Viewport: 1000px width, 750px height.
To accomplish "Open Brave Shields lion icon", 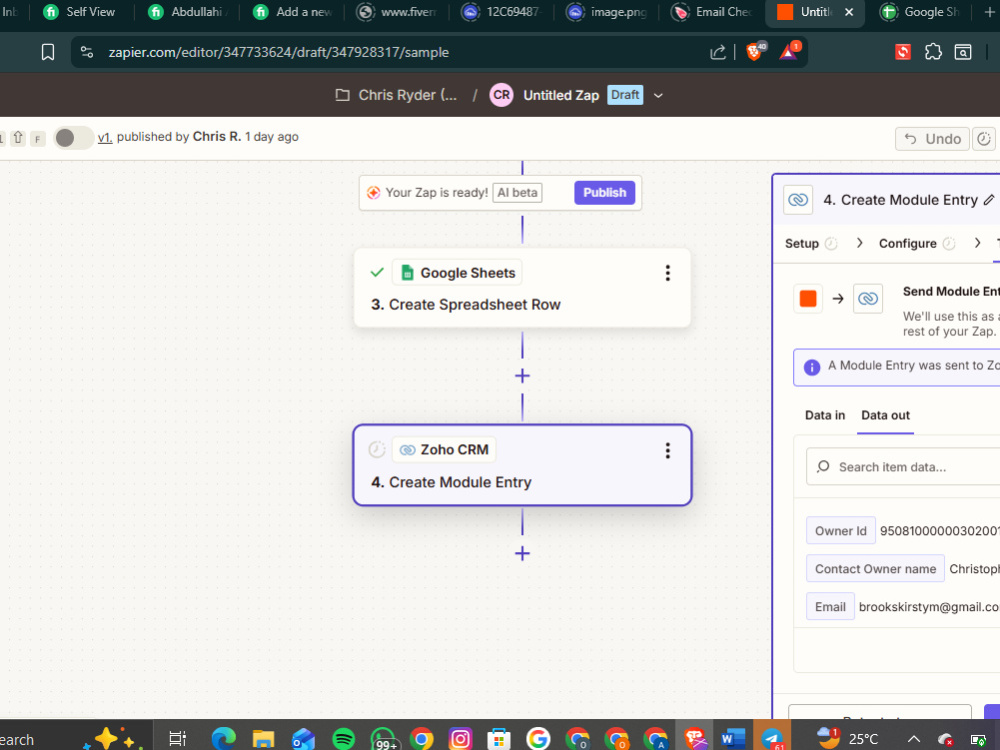I will point(754,52).
